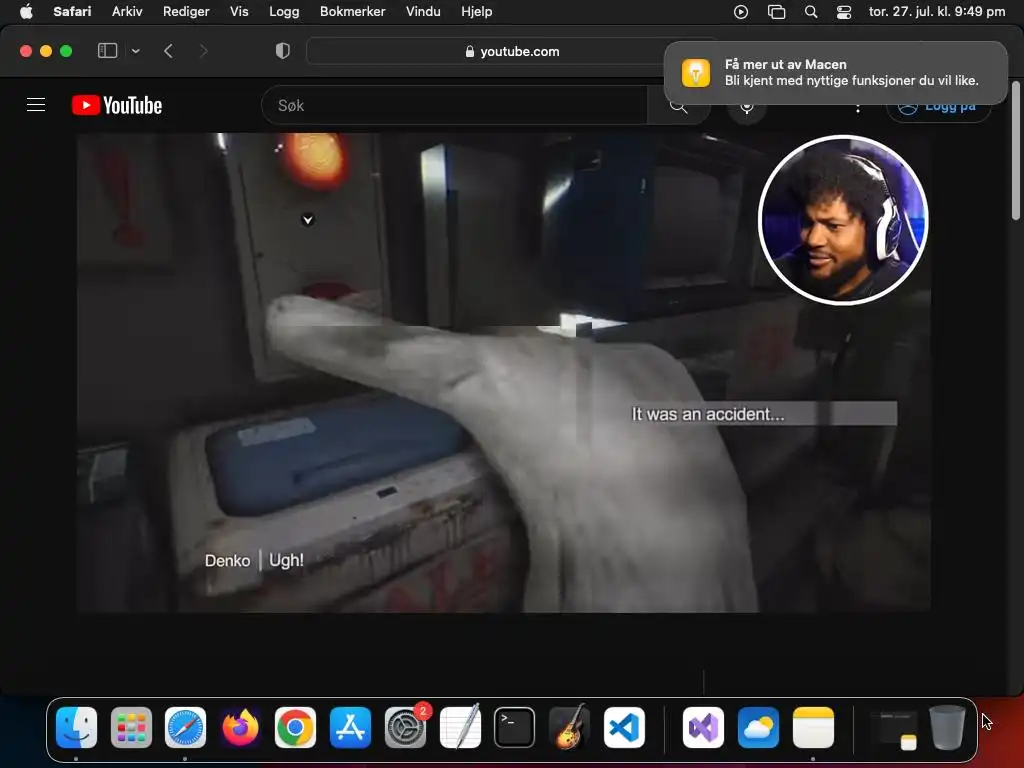The width and height of the screenshot is (1024, 768).
Task: Launch Terminal from the Dock
Action: [515, 728]
